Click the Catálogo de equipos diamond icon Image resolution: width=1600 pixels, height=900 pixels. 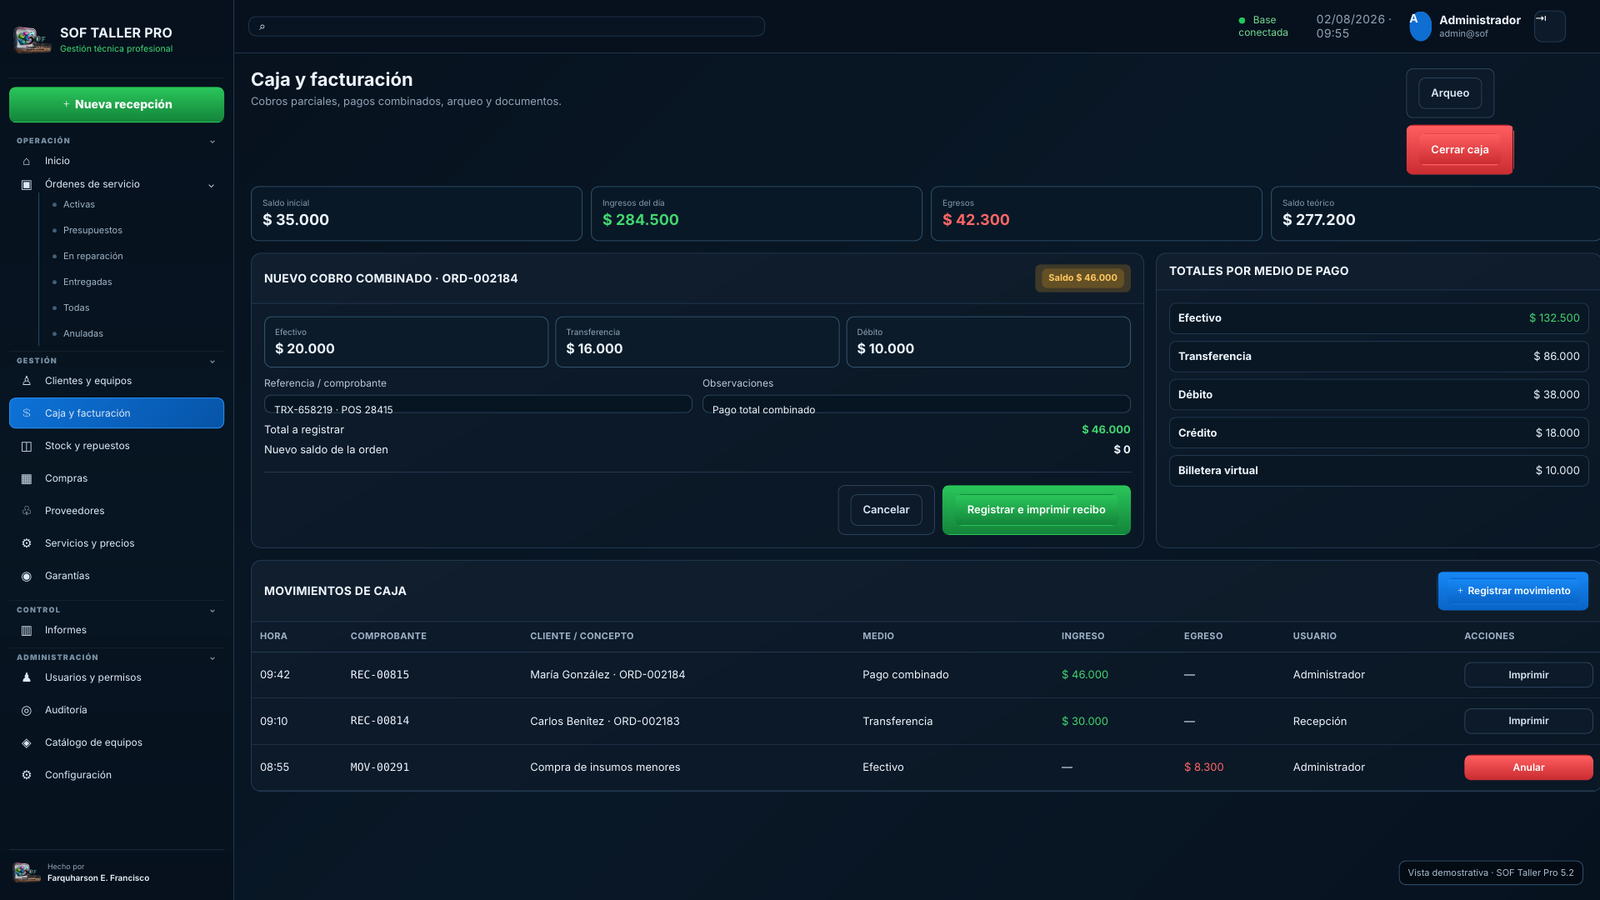click(x=27, y=743)
